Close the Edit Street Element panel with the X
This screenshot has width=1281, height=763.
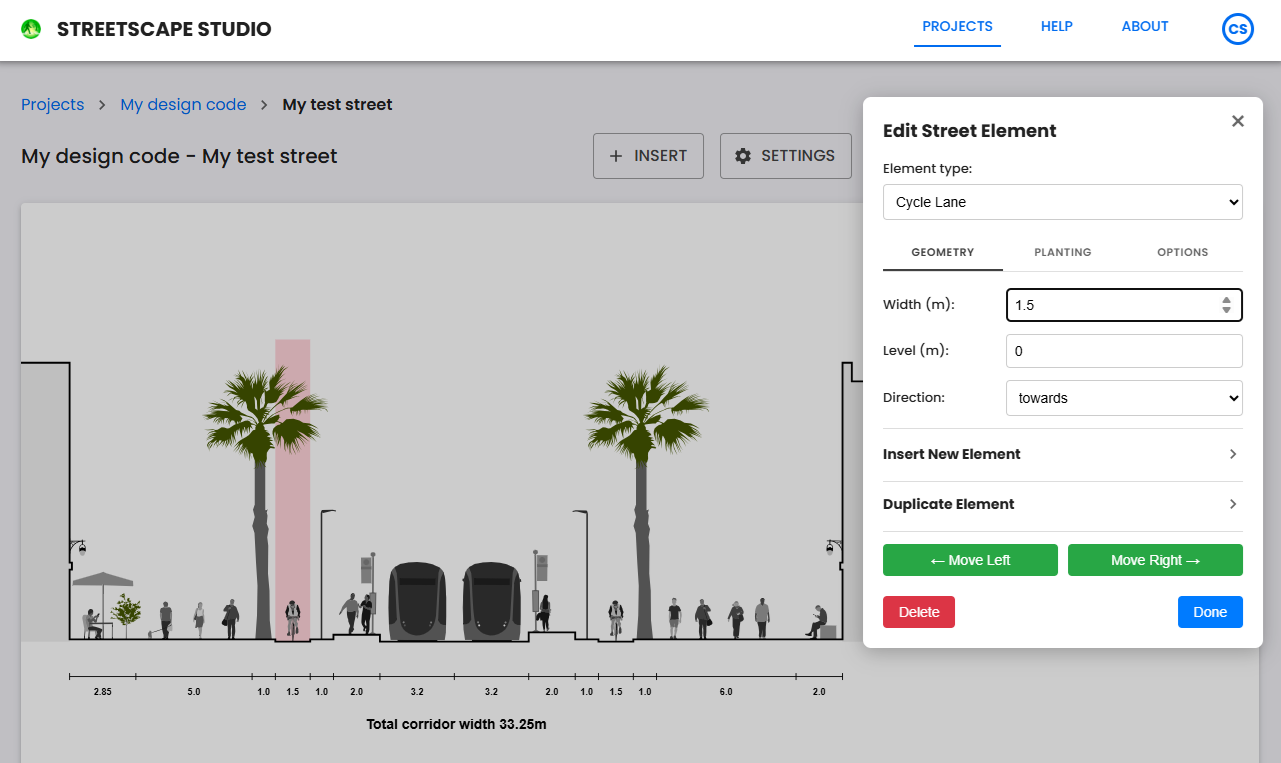(x=1237, y=120)
